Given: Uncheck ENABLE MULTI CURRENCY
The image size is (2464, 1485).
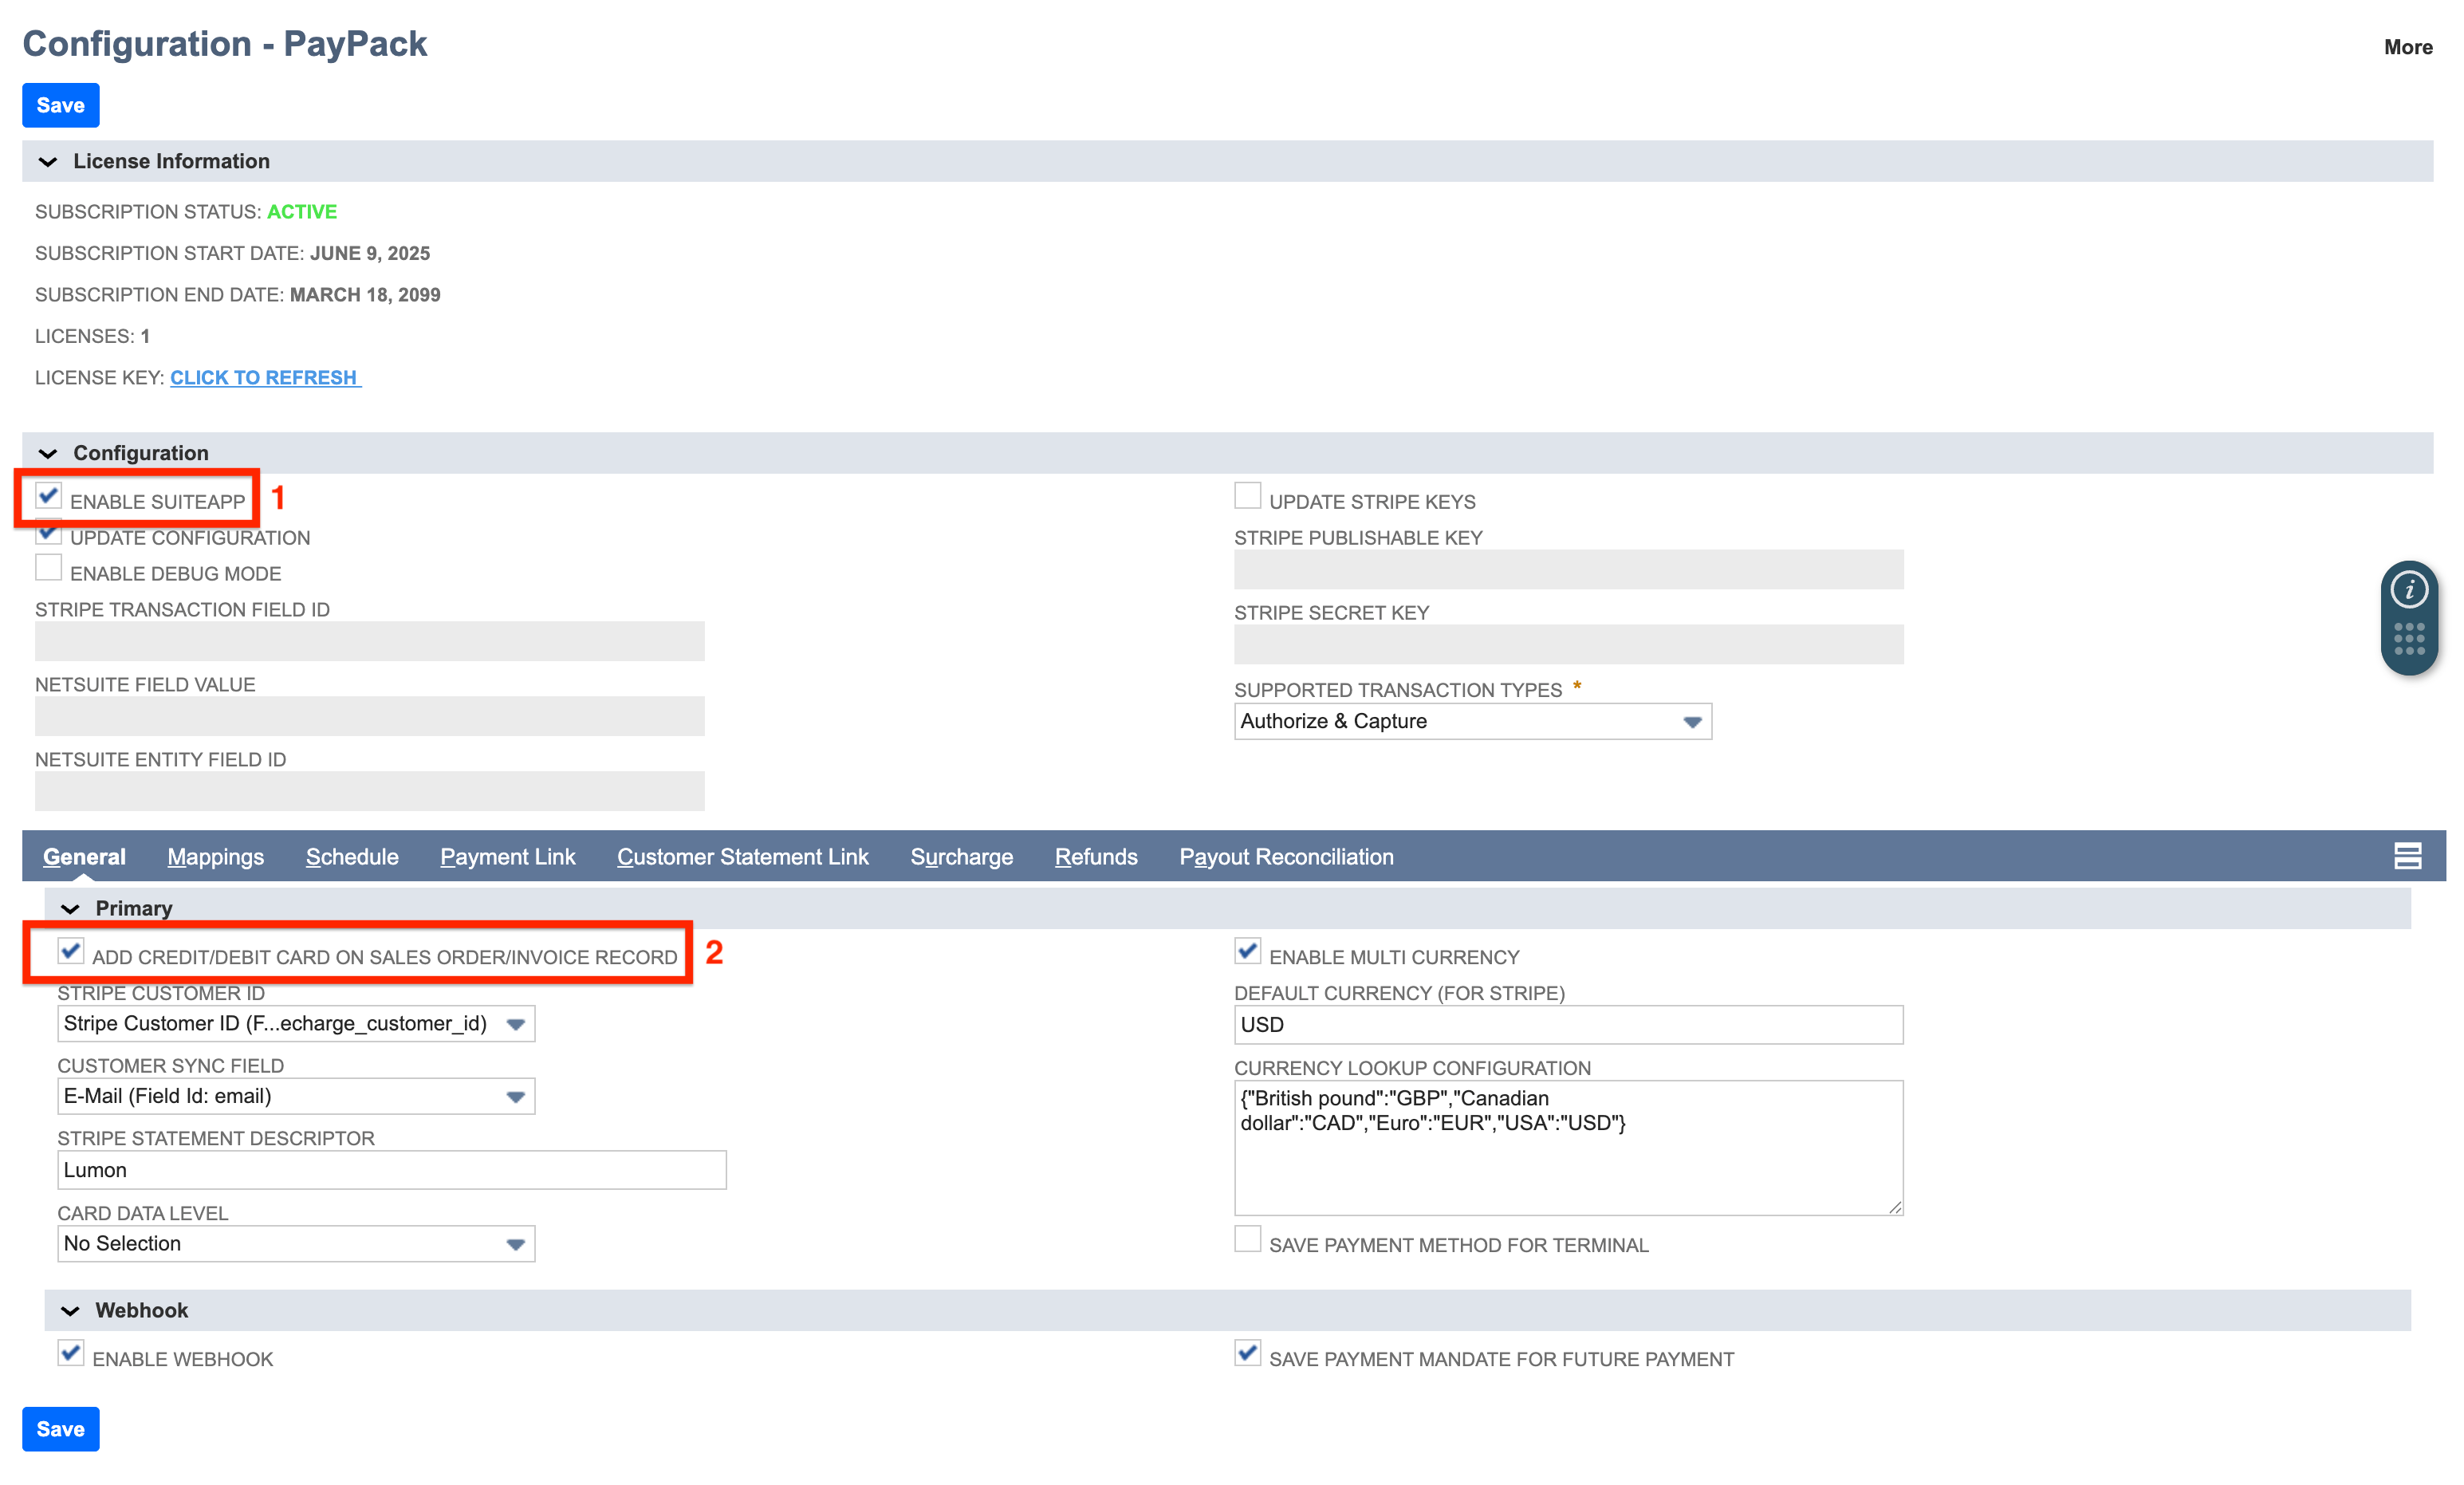Looking at the screenshot, I should tap(1247, 951).
